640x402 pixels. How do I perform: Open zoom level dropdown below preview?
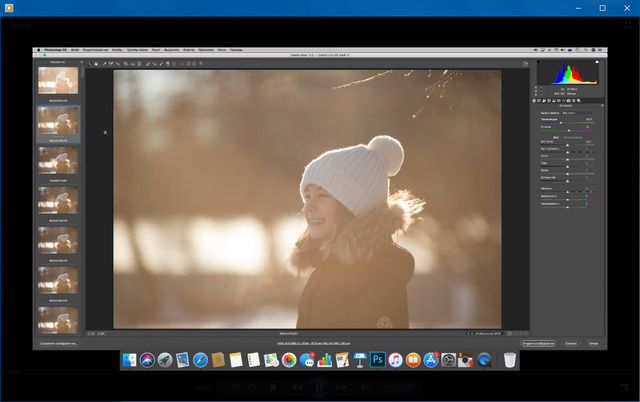(x=103, y=333)
